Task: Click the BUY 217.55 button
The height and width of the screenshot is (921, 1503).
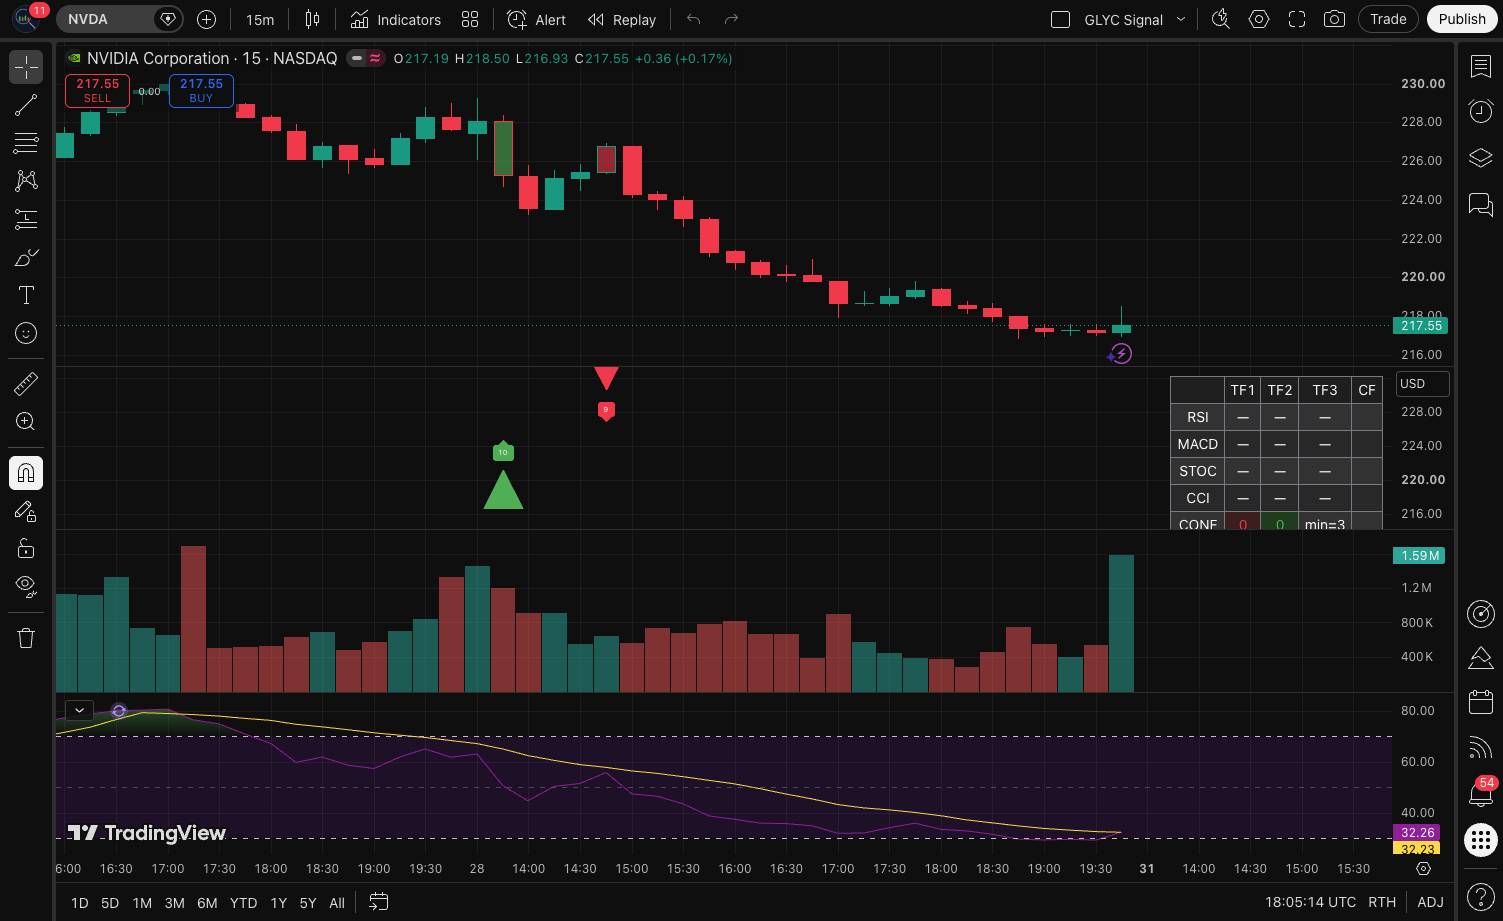Action: 201,90
